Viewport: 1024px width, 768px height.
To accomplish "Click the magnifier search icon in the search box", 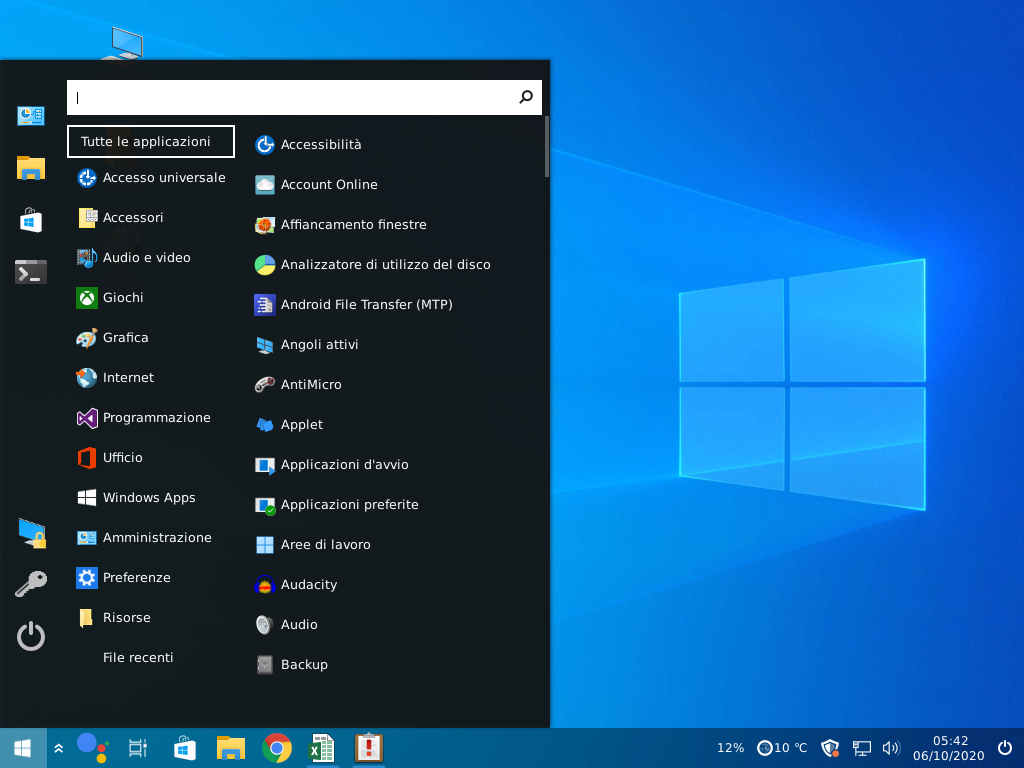I will click(526, 97).
